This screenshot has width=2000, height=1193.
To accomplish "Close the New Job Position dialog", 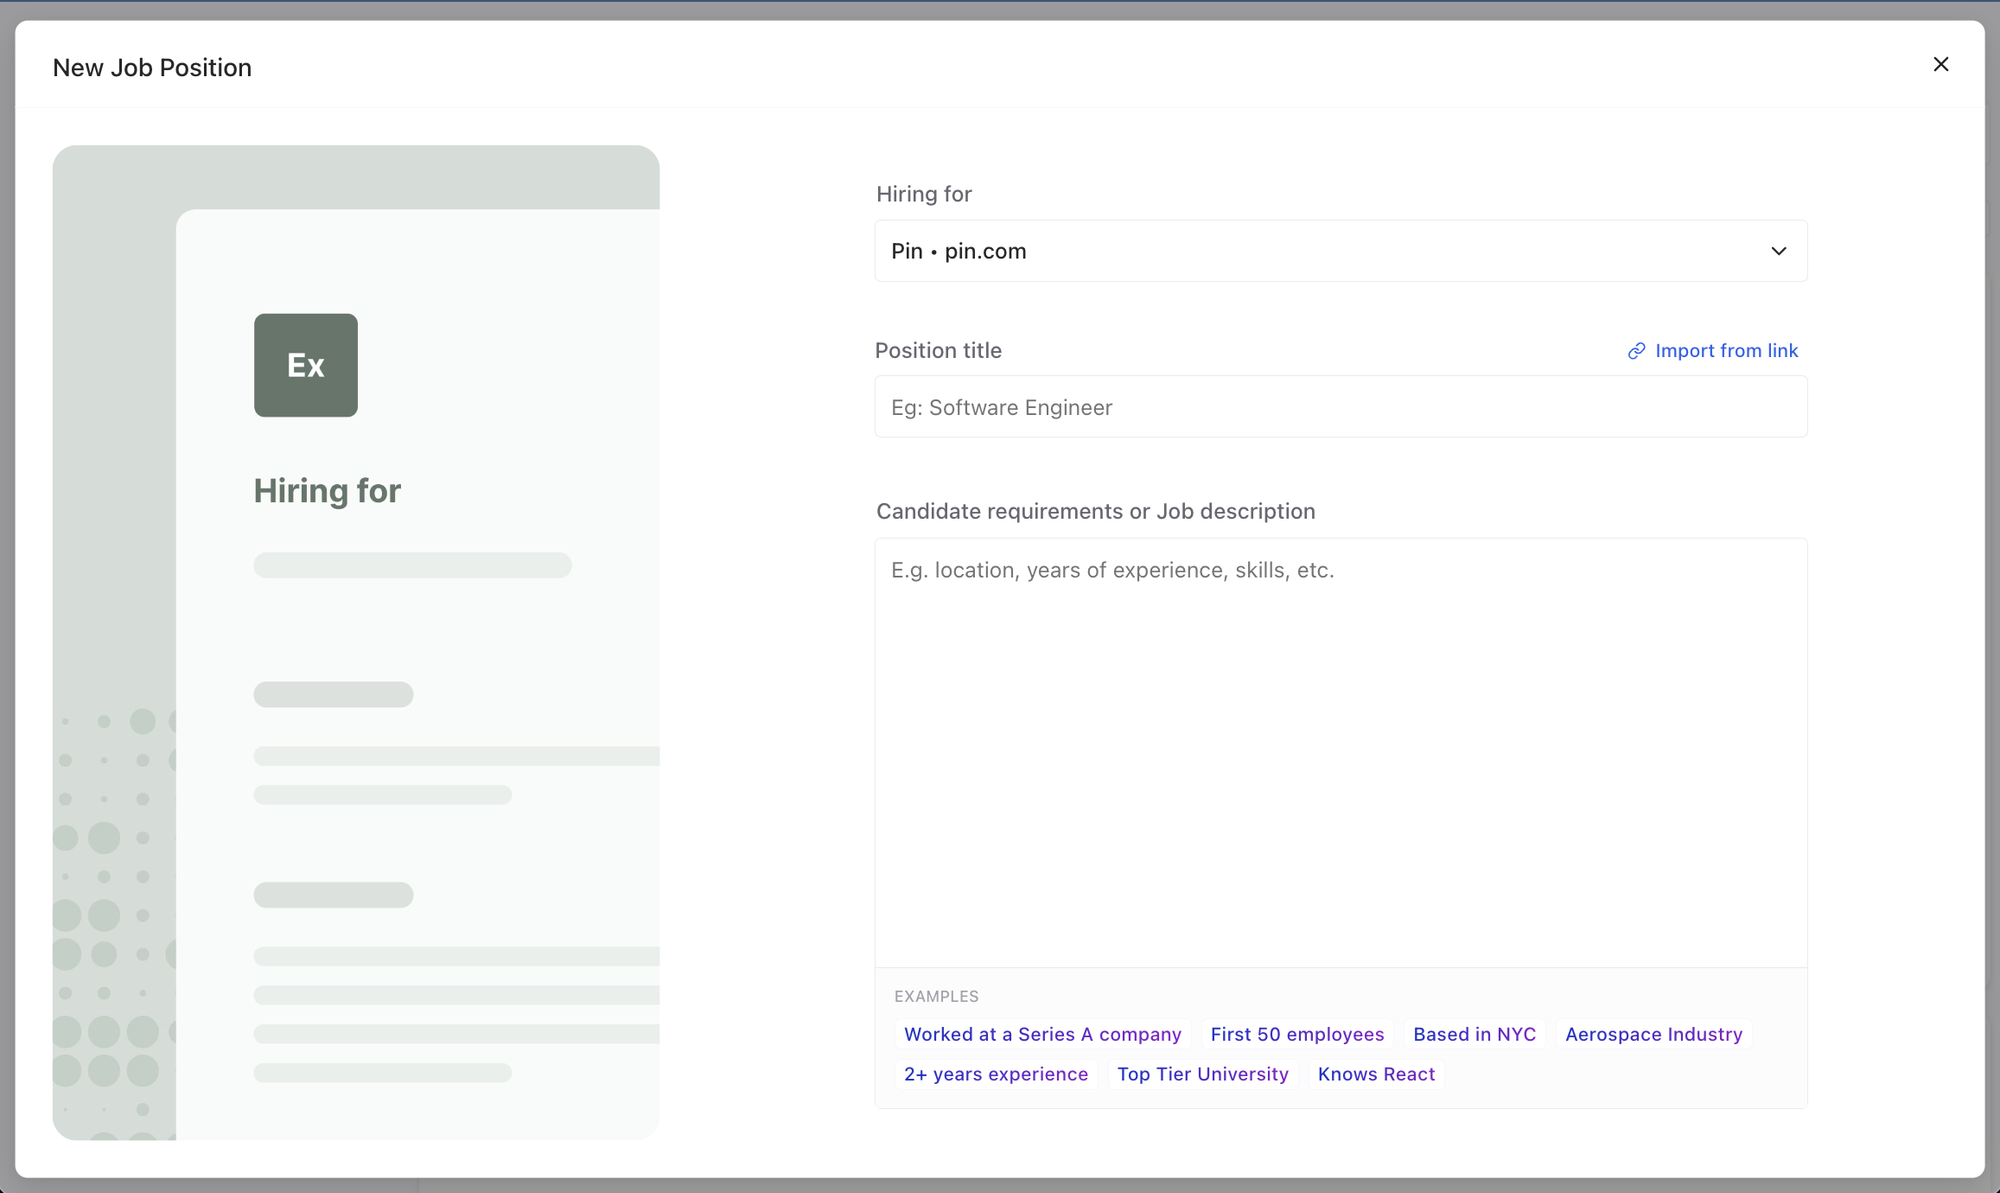I will pos(1940,65).
